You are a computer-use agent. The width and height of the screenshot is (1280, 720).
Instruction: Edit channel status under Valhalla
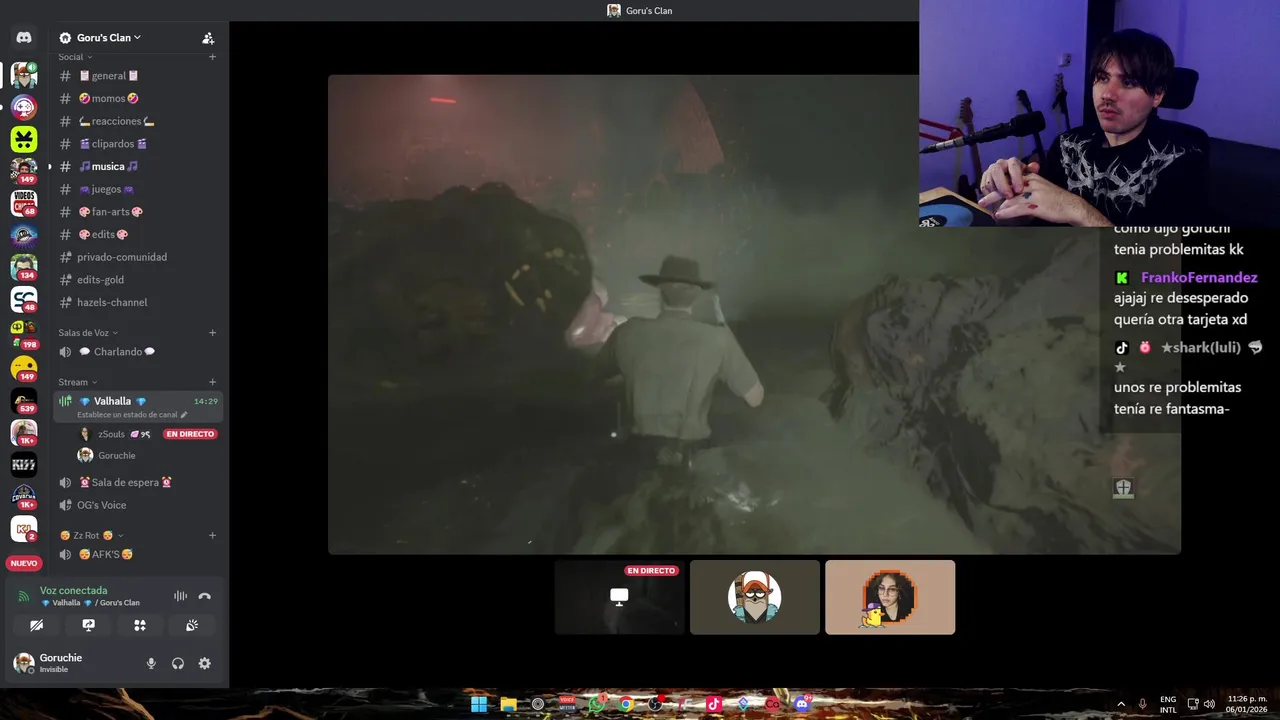click(x=132, y=414)
